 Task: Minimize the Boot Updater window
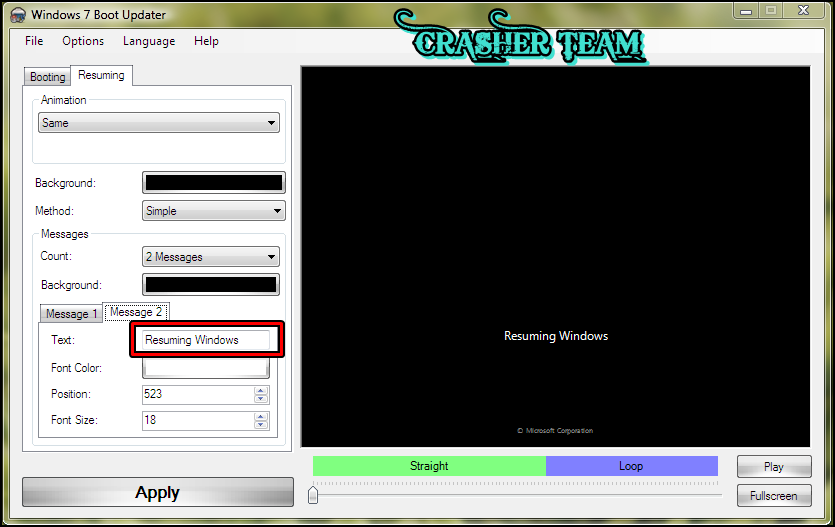tap(746, 11)
